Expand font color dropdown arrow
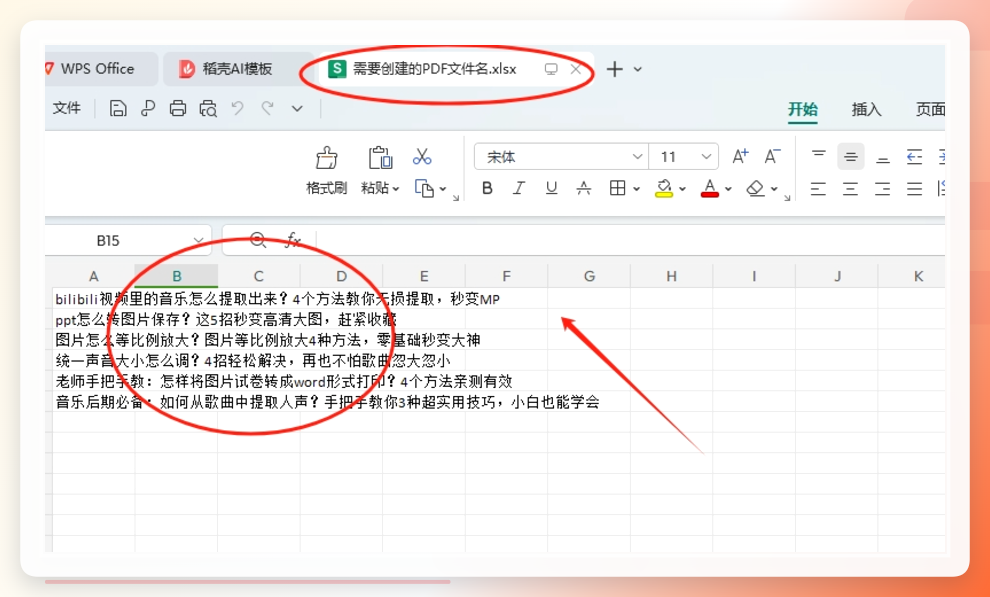990x597 pixels. point(728,189)
